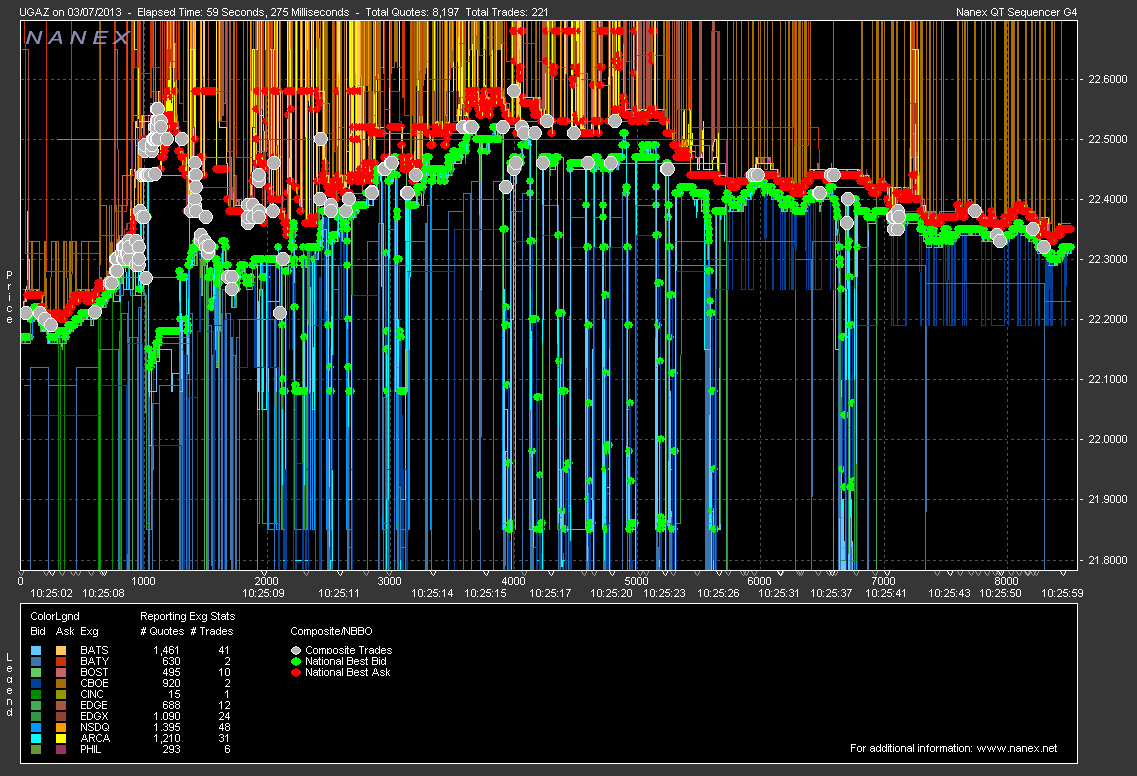
Task: Click the ARCA quote count 1,210
Action: [x=167, y=738]
